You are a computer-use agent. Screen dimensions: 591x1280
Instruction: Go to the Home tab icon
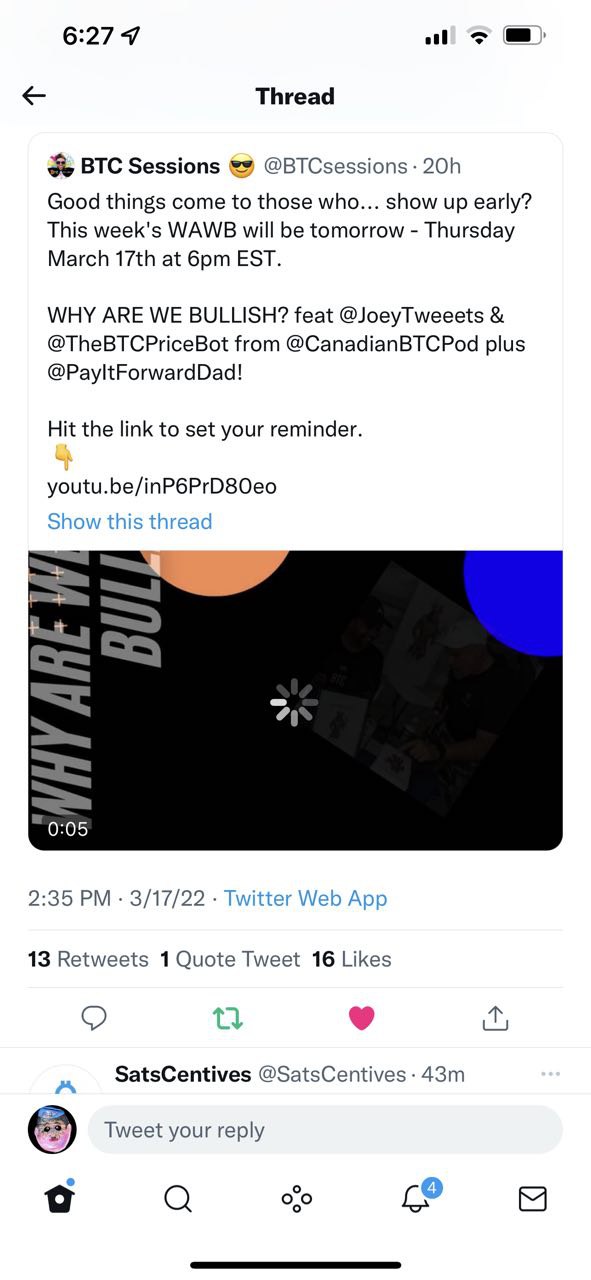pos(60,1197)
